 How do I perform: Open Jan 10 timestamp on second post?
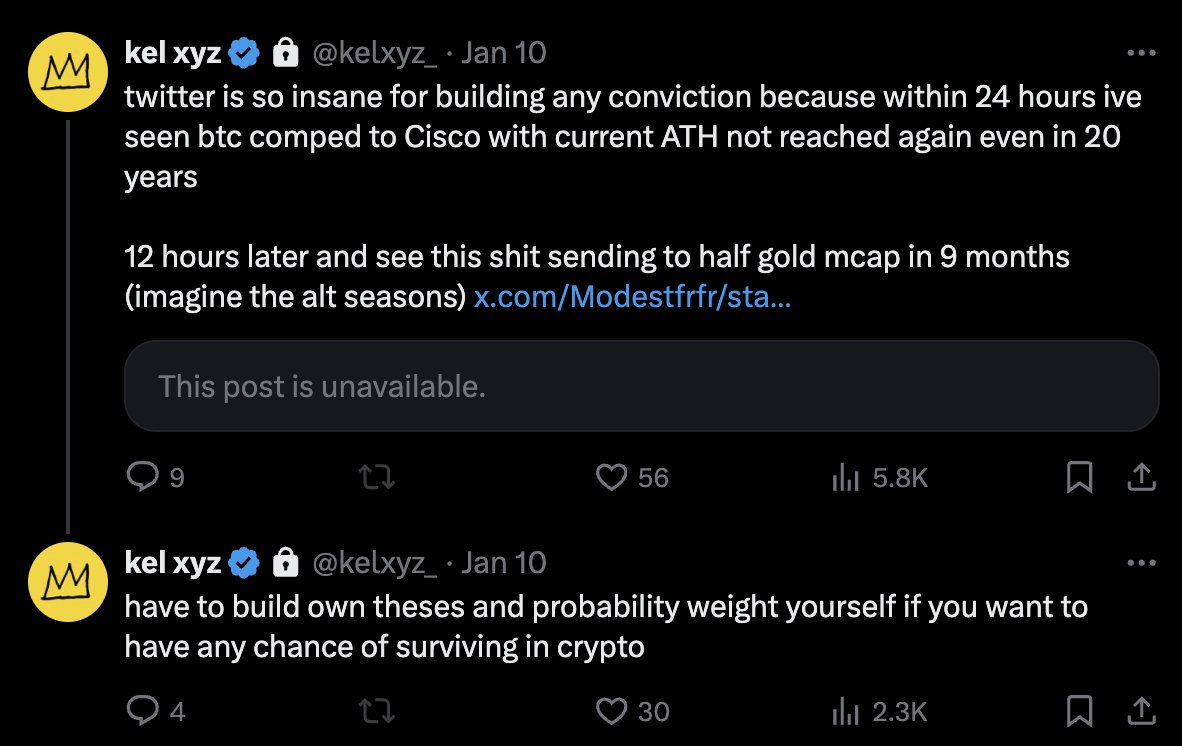504,563
